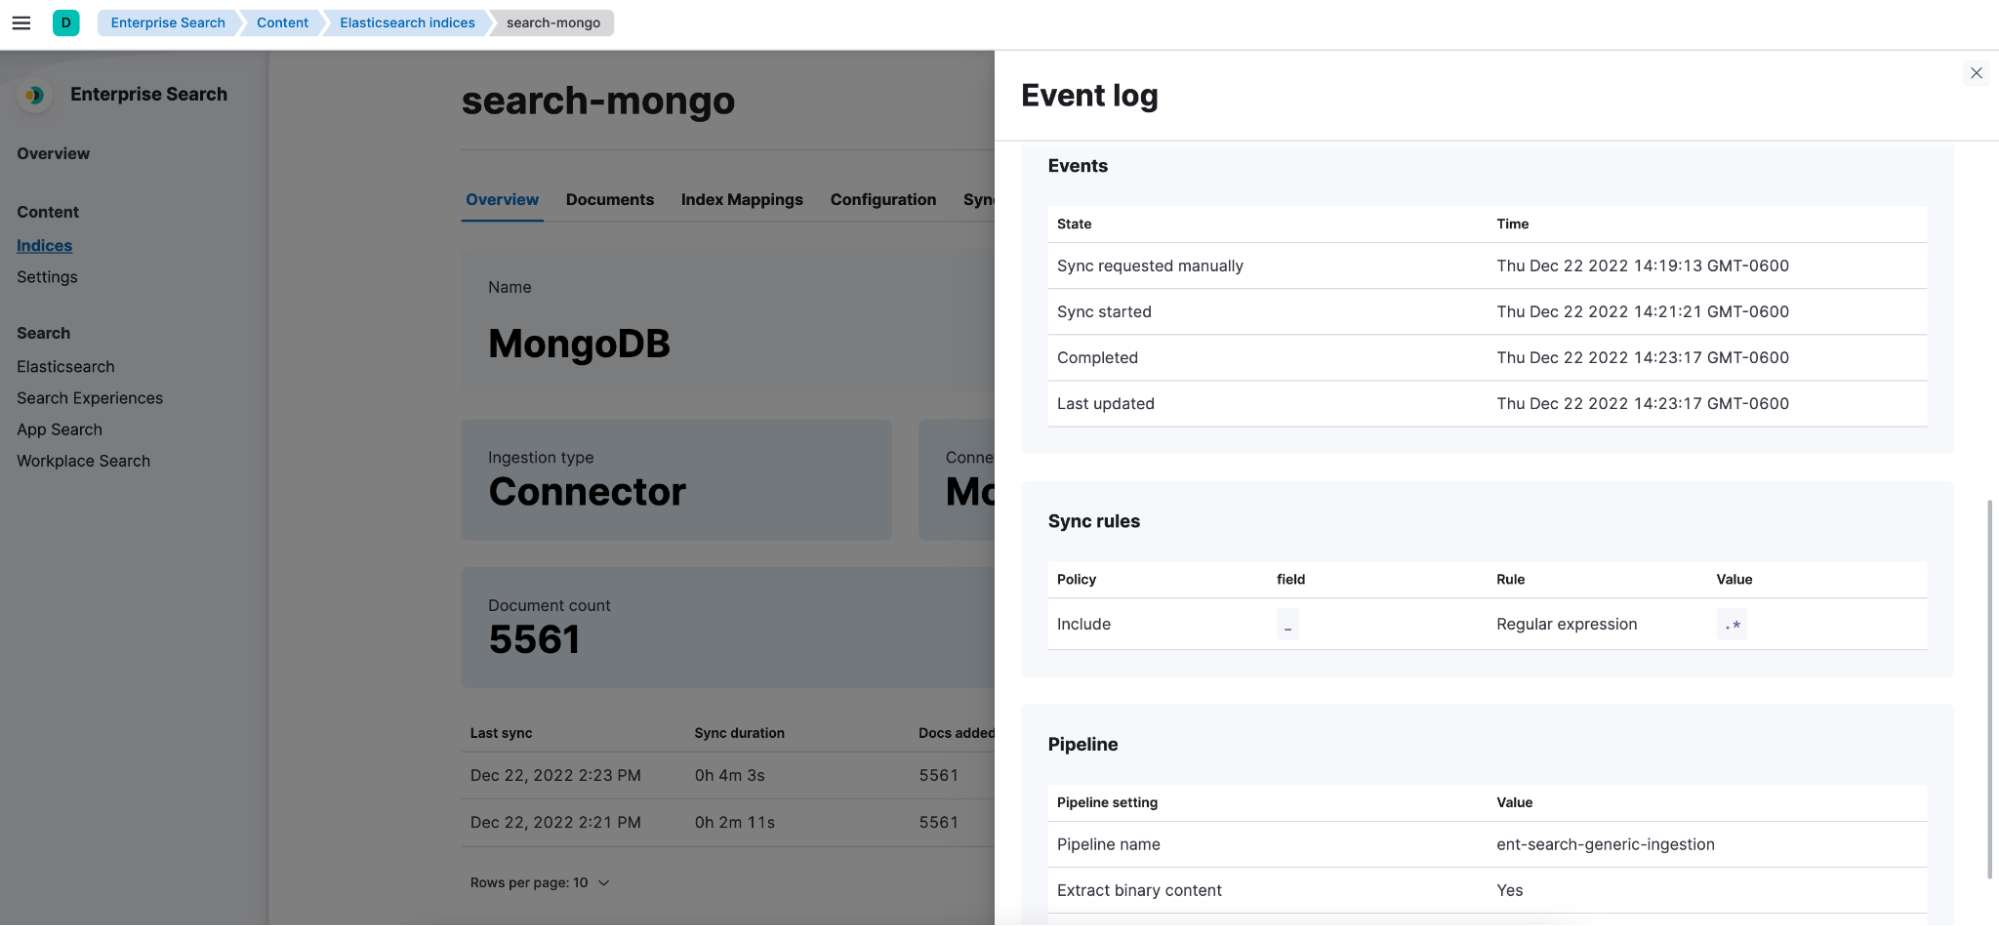
Task: Click the Ingestion type Connector card
Action: [x=676, y=481]
